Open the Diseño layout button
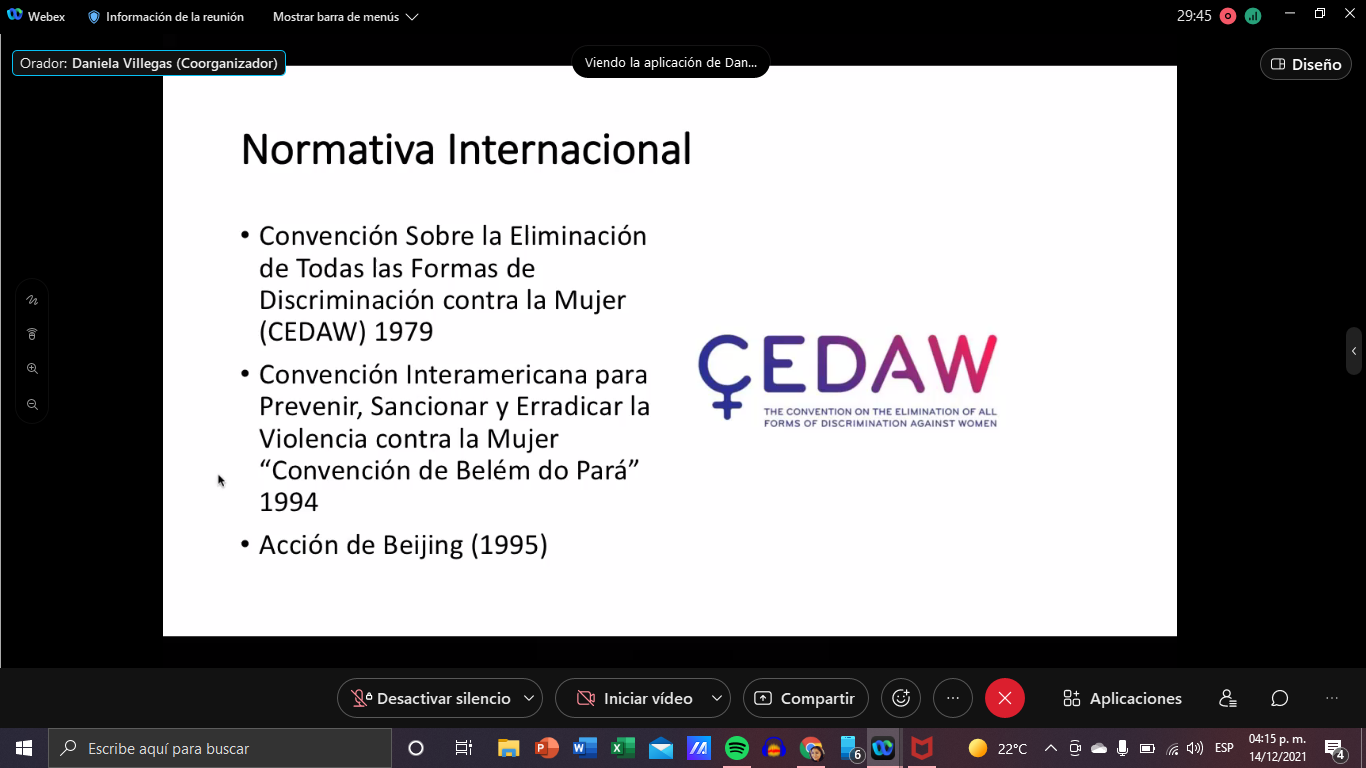The width and height of the screenshot is (1366, 768). tap(1306, 64)
